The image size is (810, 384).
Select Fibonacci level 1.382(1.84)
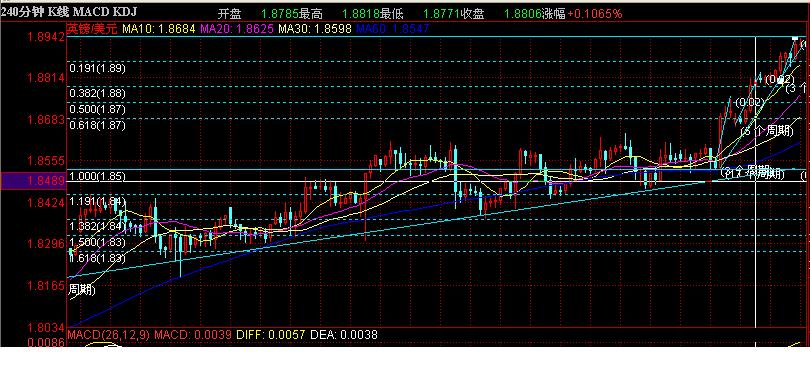[97, 226]
